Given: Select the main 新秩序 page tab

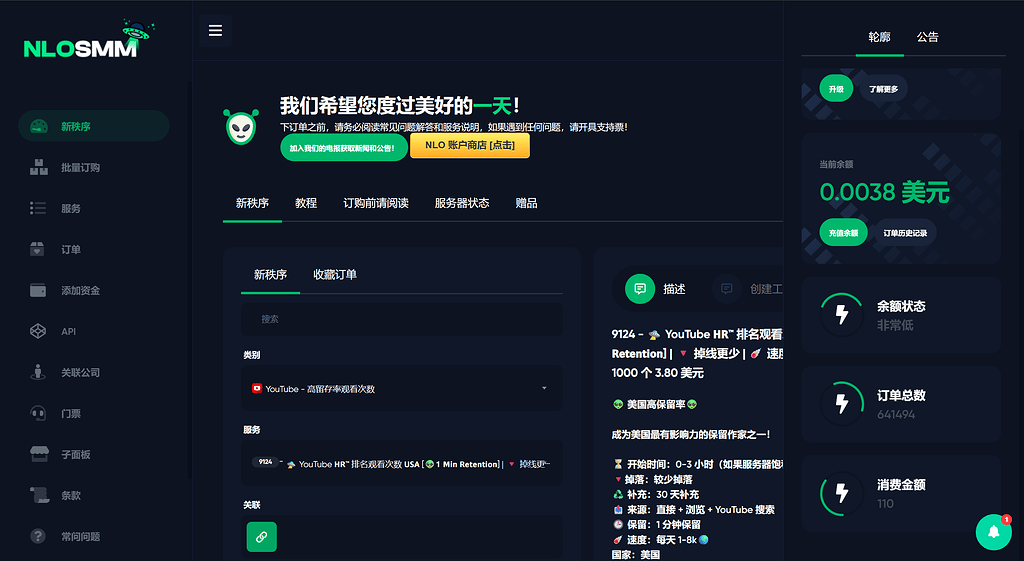Looking at the screenshot, I should click(252, 203).
